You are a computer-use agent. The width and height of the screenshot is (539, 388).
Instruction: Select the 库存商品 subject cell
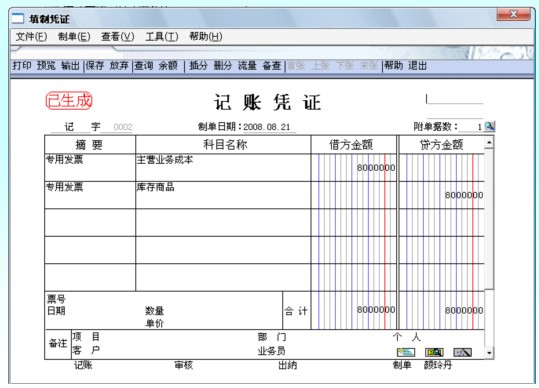(223, 195)
